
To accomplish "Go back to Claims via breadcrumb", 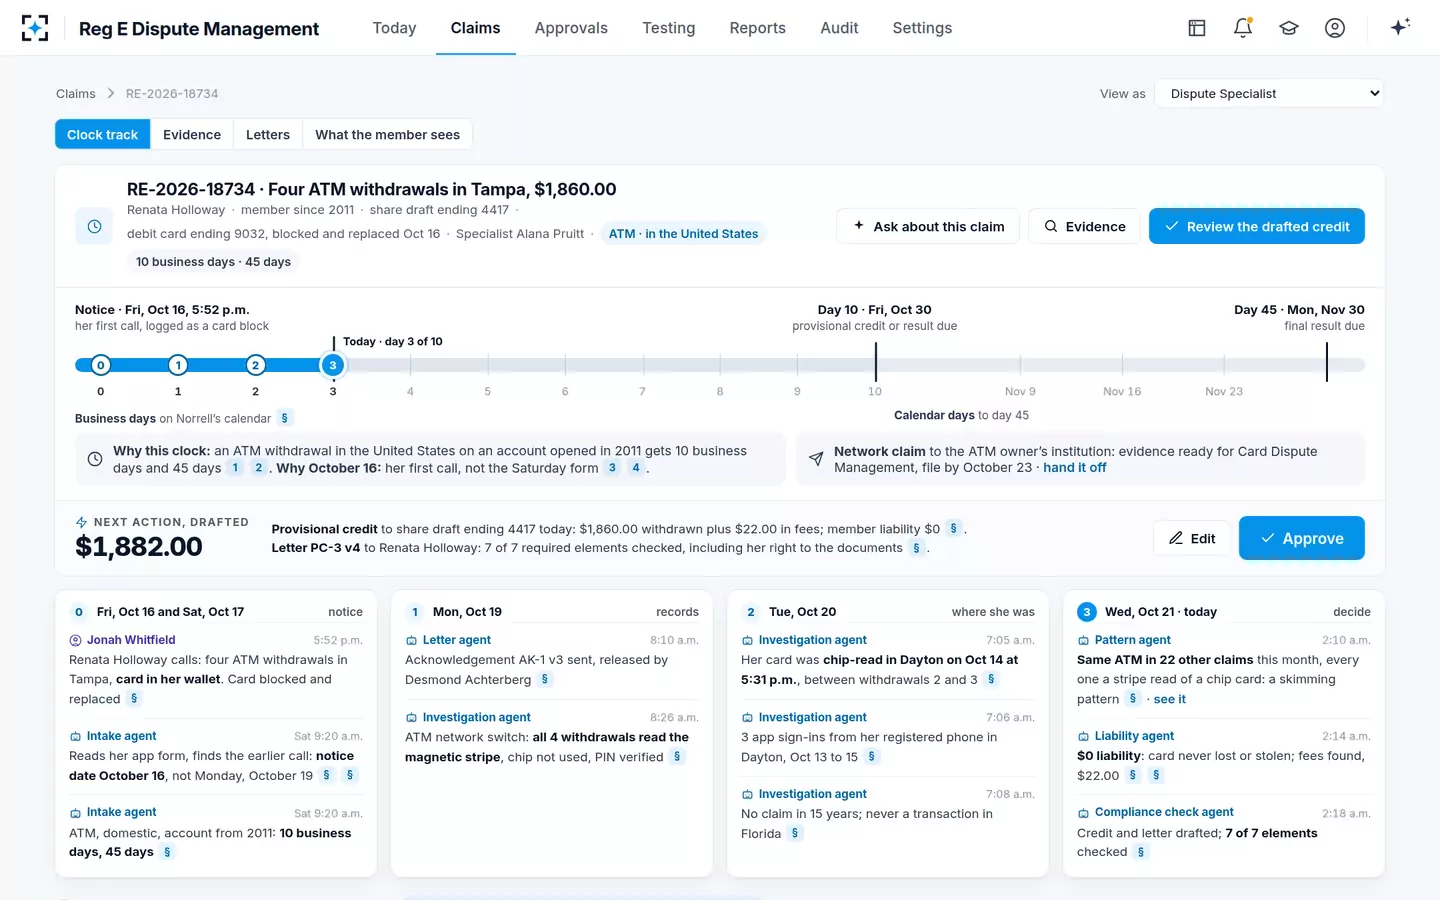I will tap(76, 93).
